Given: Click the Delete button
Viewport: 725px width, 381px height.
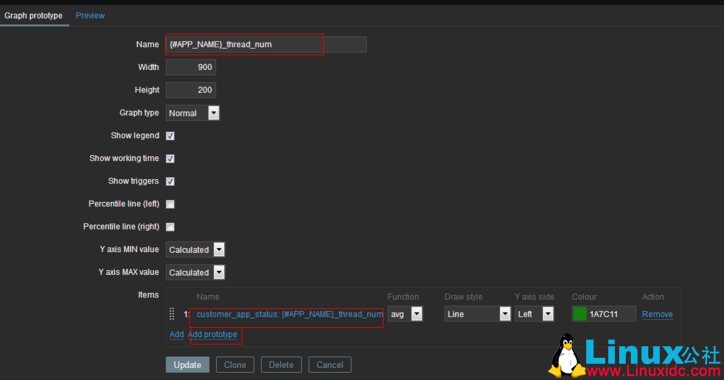Looking at the screenshot, I should coord(281,364).
